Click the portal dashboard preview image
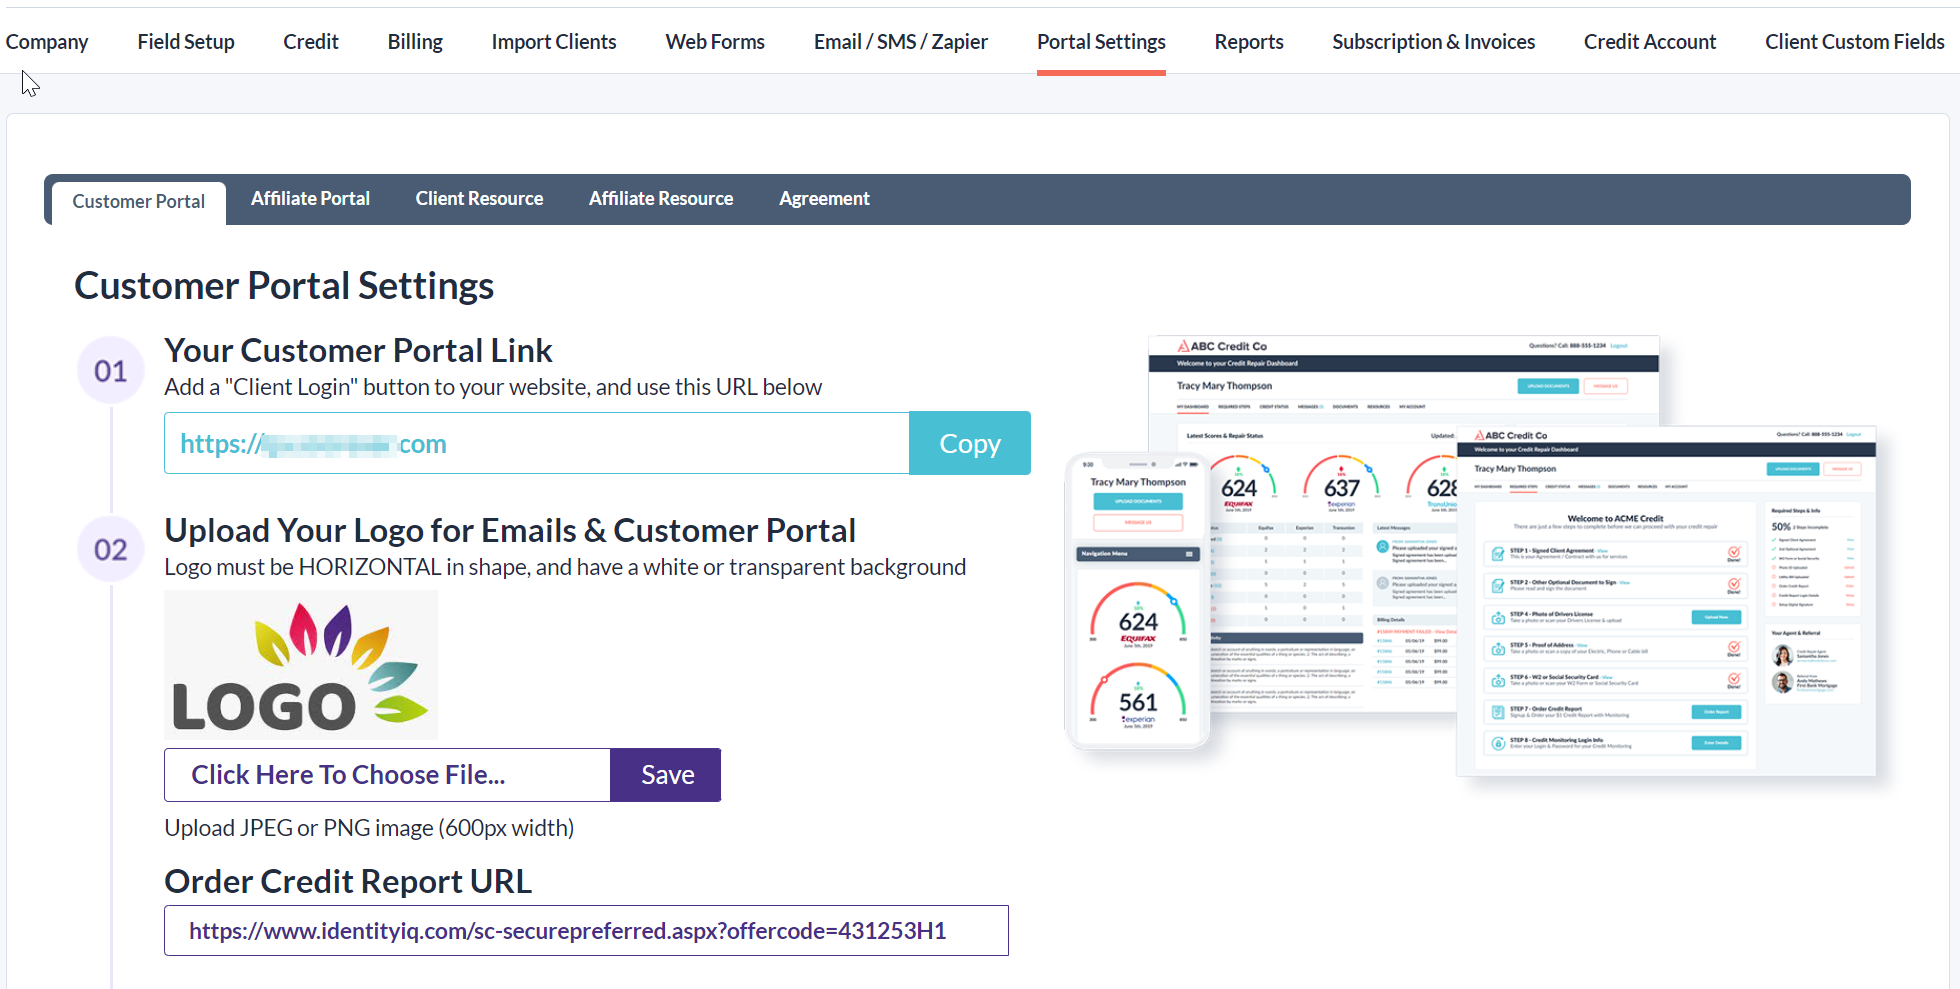This screenshot has height=989, width=1960. coord(1470,556)
